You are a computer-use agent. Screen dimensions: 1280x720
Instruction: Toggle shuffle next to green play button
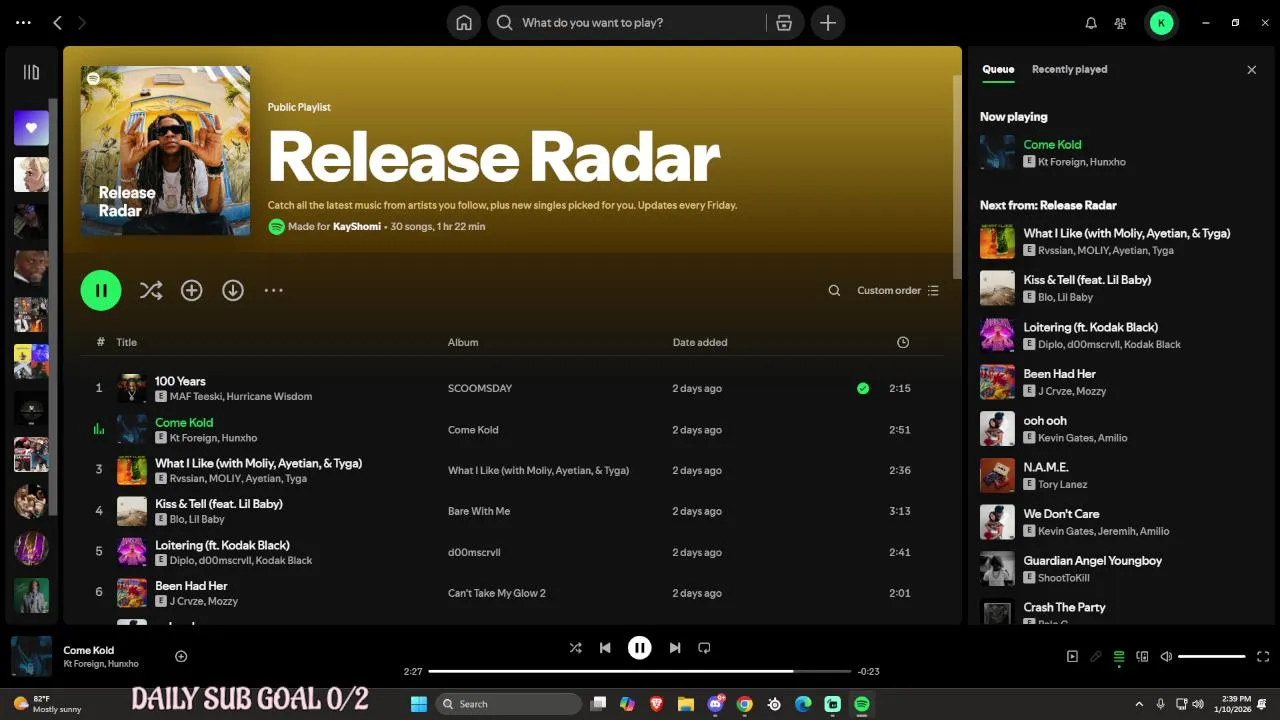click(x=151, y=290)
